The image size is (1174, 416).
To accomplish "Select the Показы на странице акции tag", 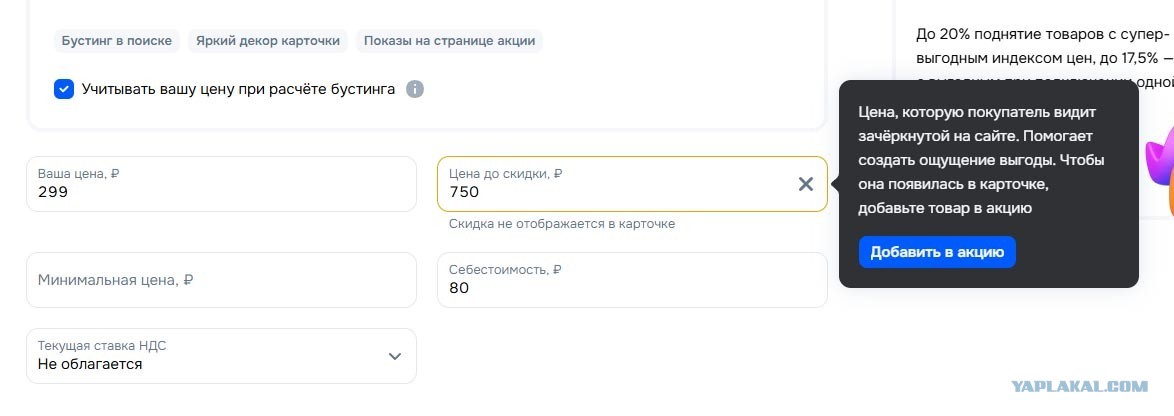I will (449, 41).
